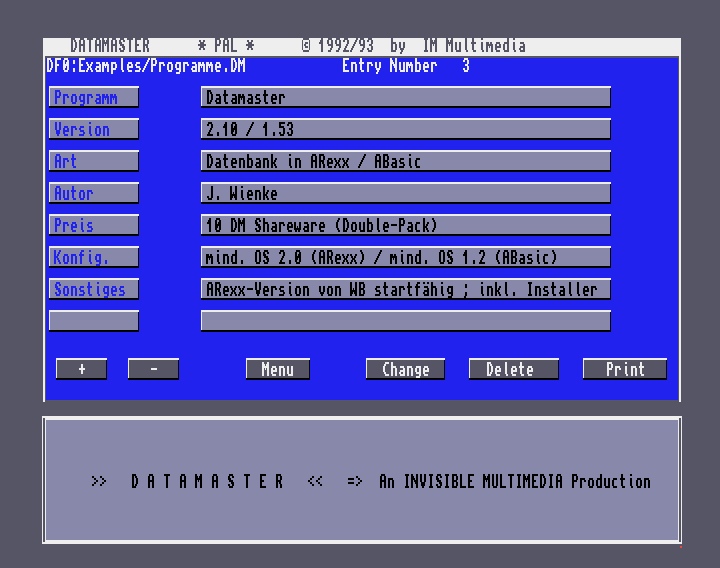Viewport: 720px width, 568px height.
Task: Select the Preis field label
Action: coord(93,225)
